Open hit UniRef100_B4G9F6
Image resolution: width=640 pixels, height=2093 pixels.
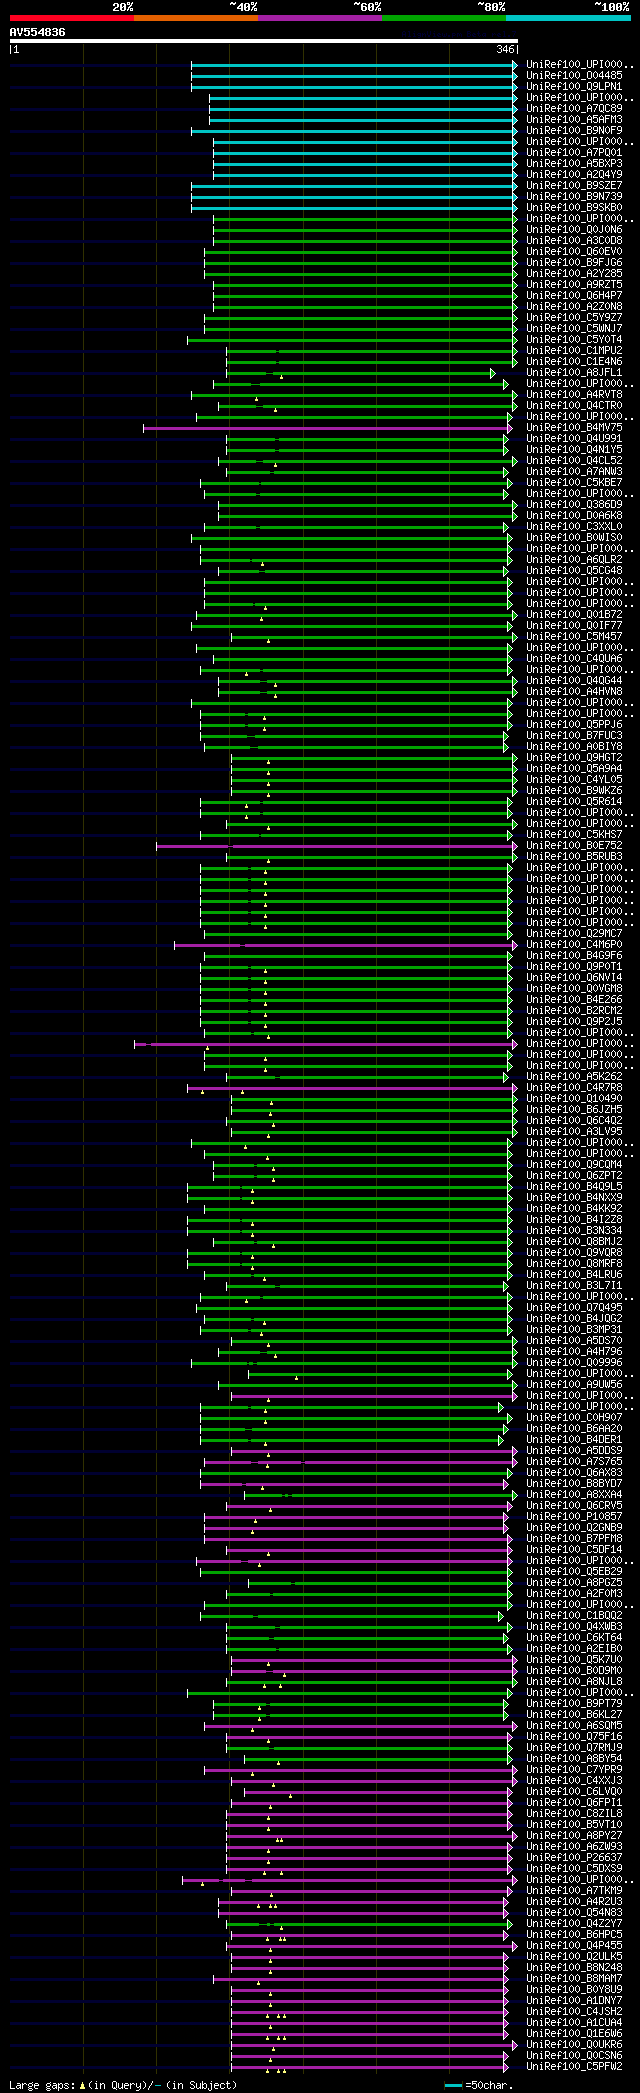[574, 956]
